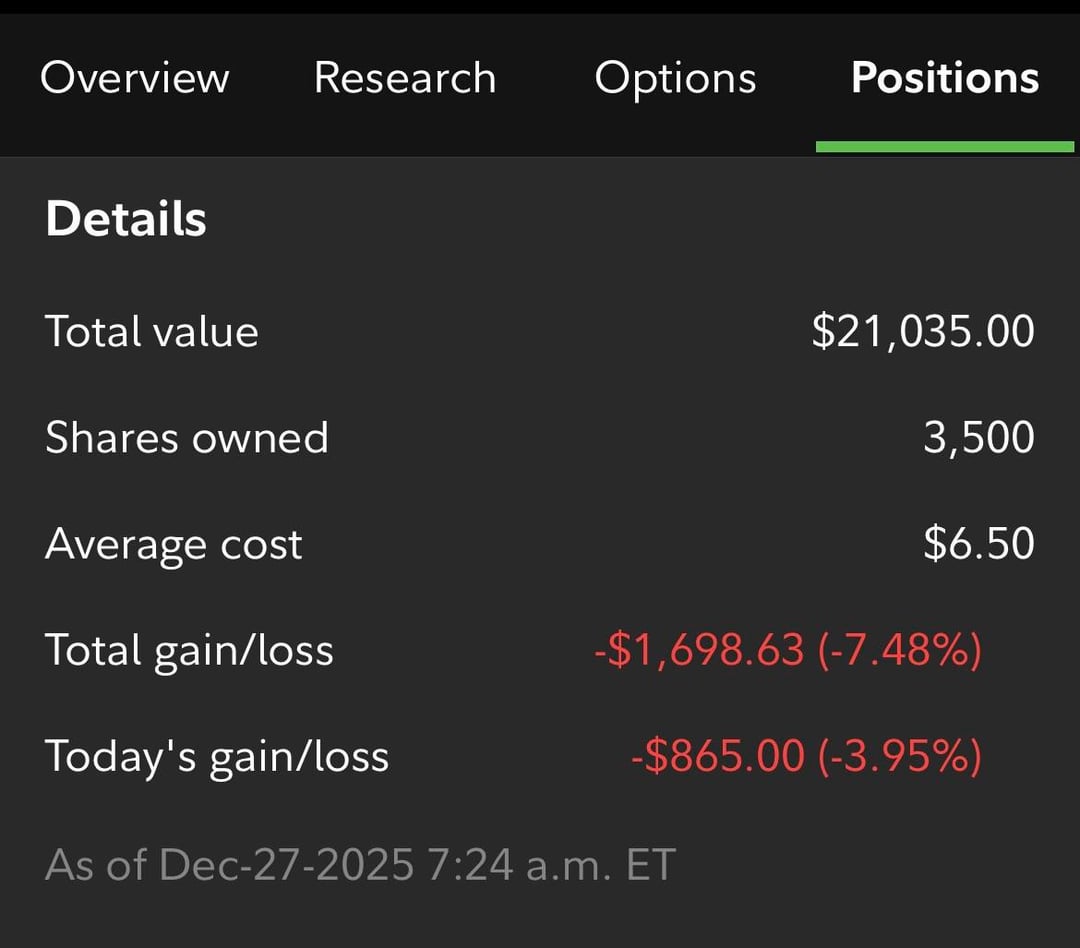Image resolution: width=1080 pixels, height=948 pixels.
Task: Tap the Total value label
Action: point(152,332)
